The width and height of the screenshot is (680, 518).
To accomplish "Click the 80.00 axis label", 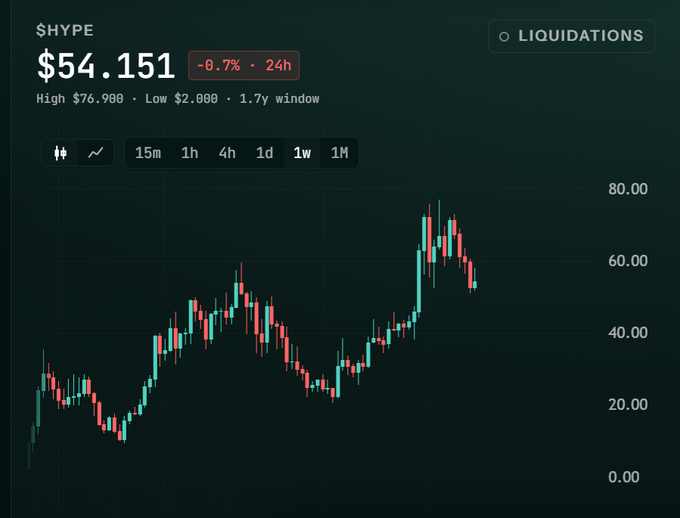I will coord(628,189).
